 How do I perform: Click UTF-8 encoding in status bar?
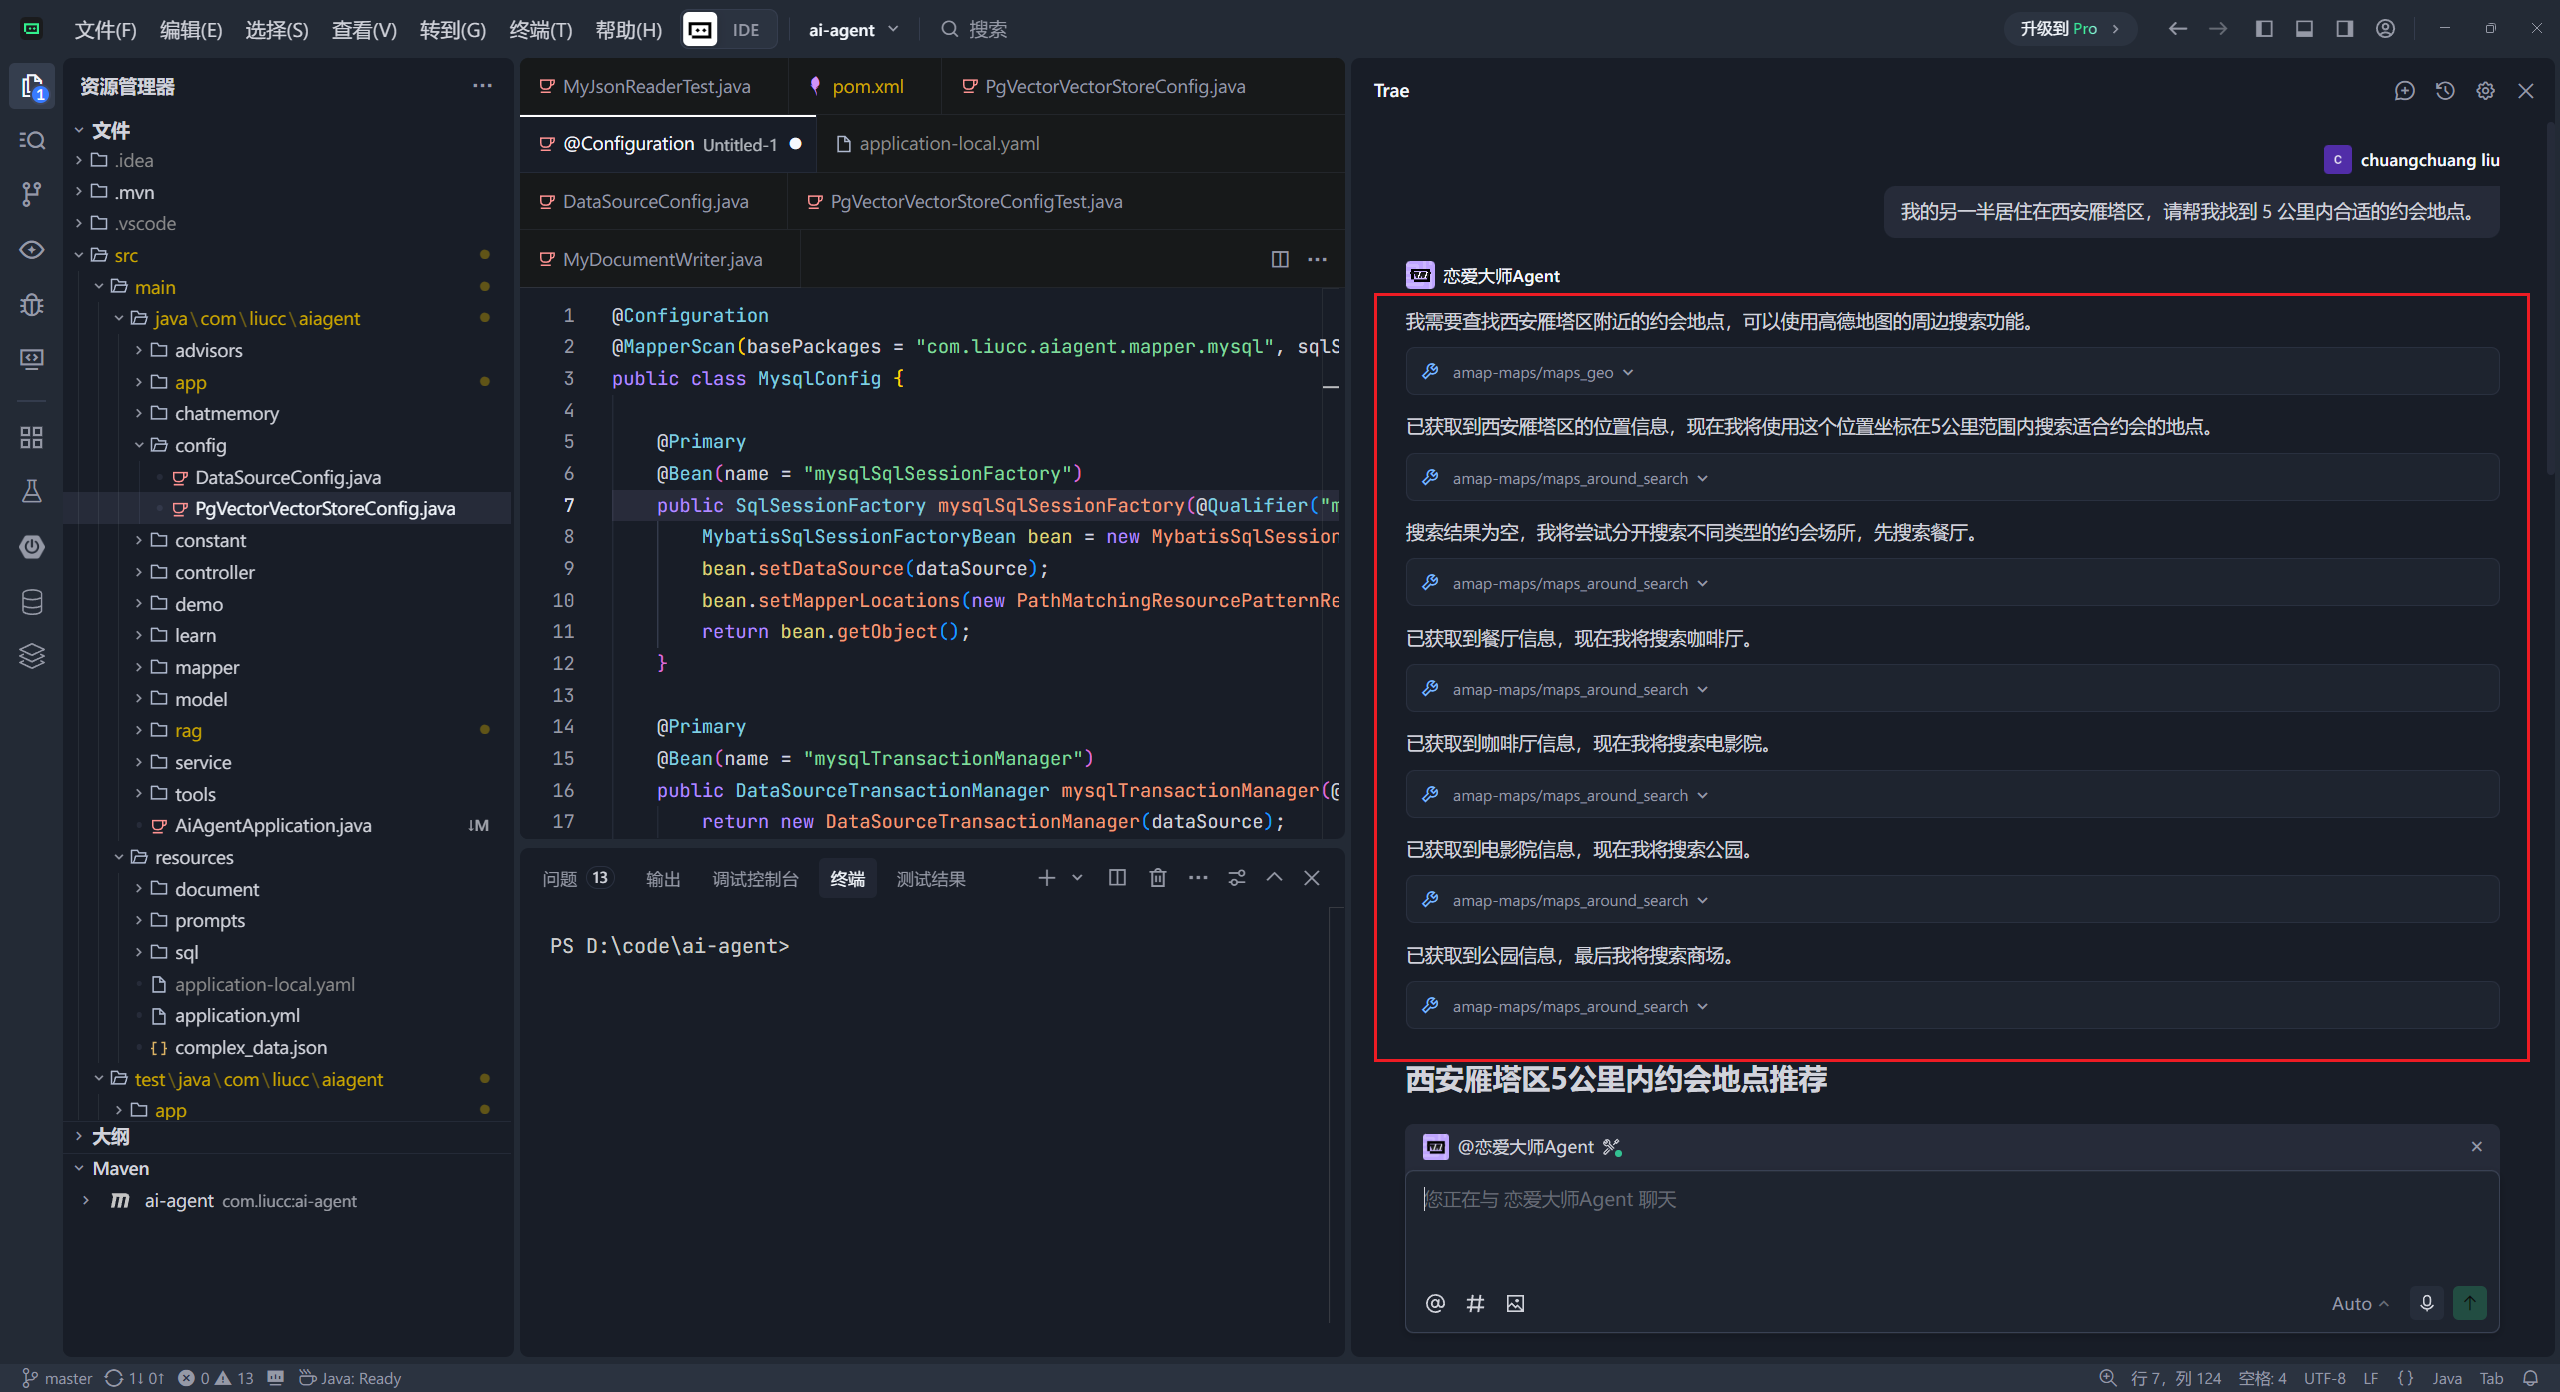pos(2325,1378)
